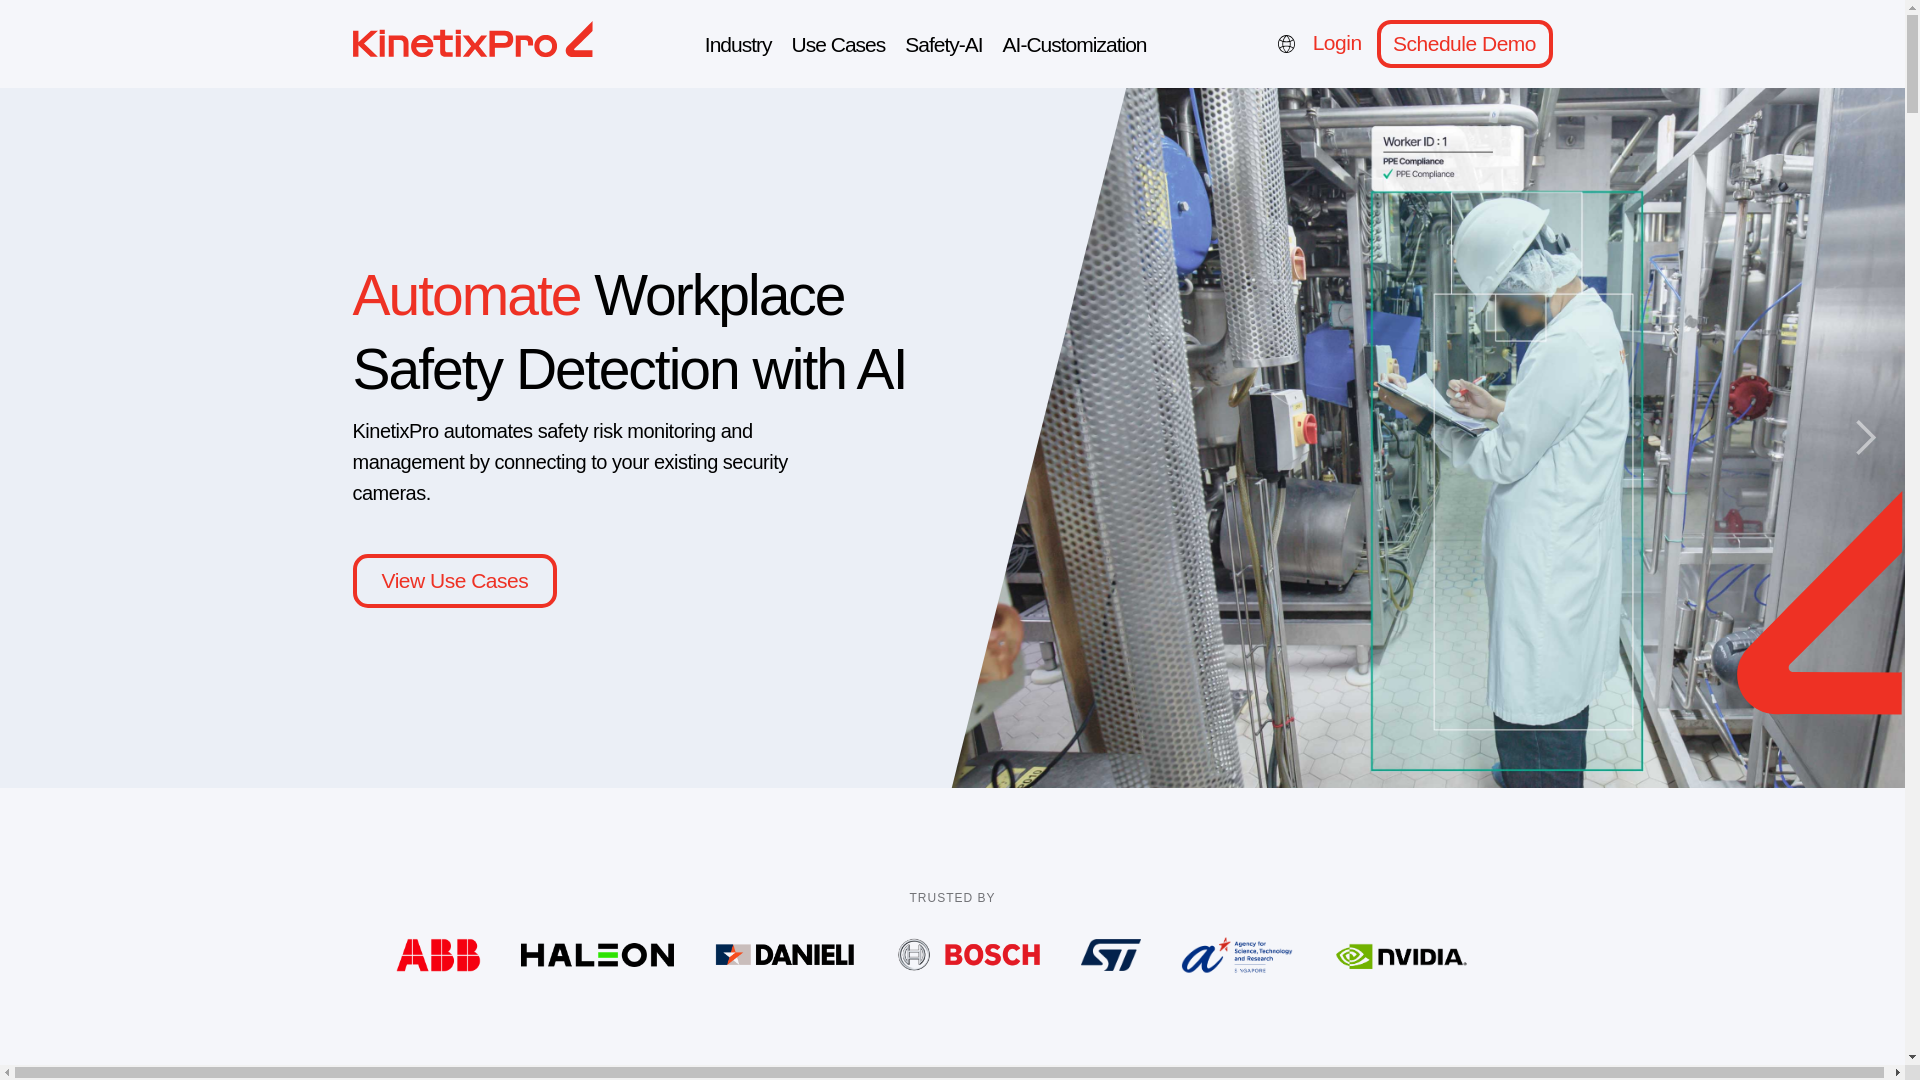Click the Danieli logo

[785, 955]
